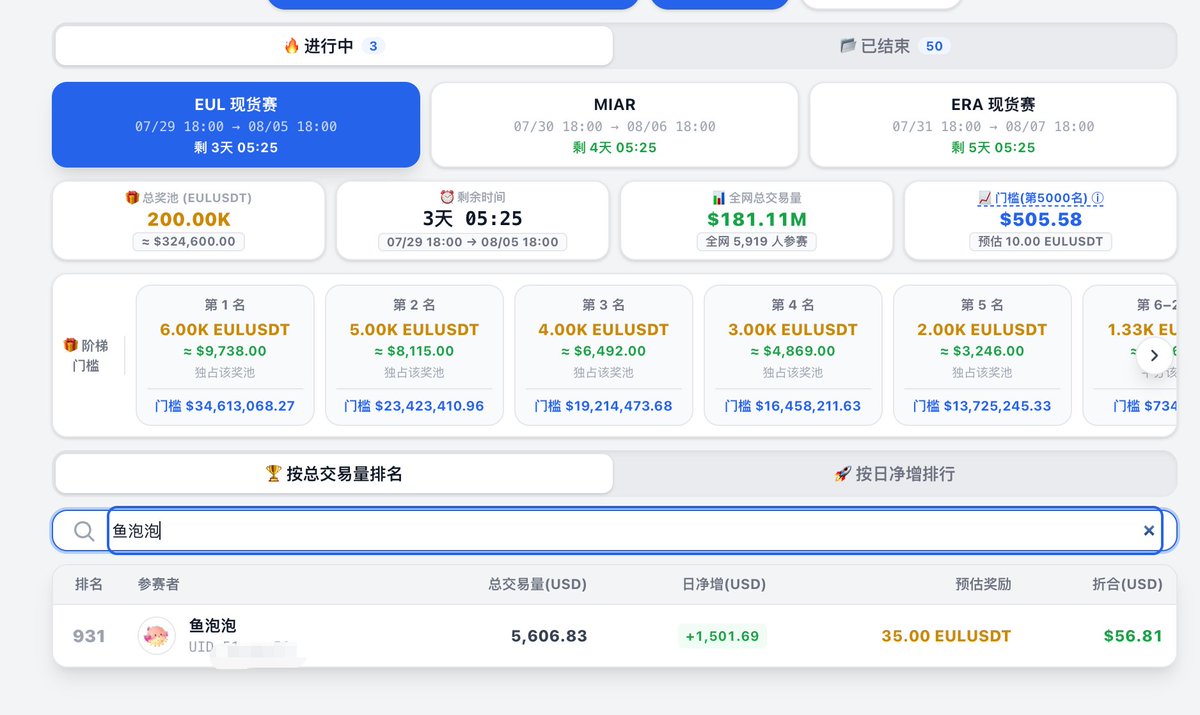Click the rocket icon on 按日净增排行
The height and width of the screenshot is (715, 1200).
tap(842, 474)
